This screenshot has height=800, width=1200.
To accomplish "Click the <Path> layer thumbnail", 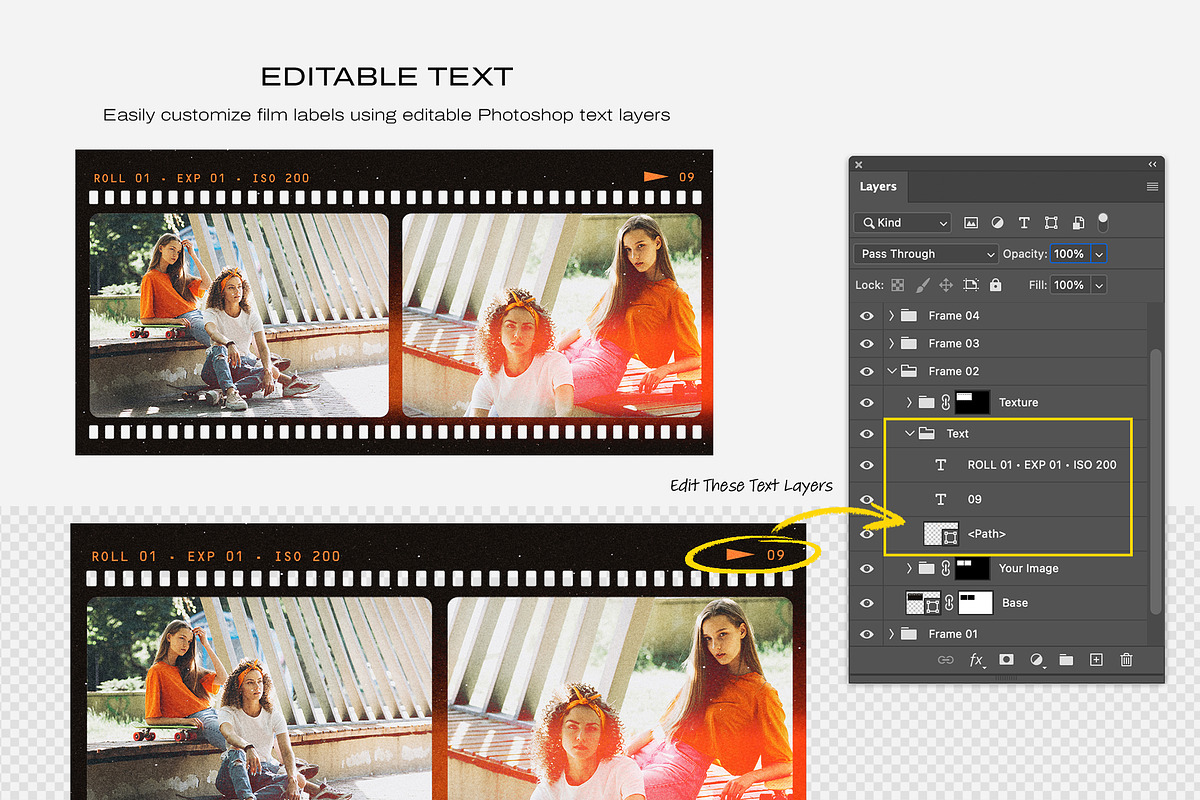I will point(941,534).
